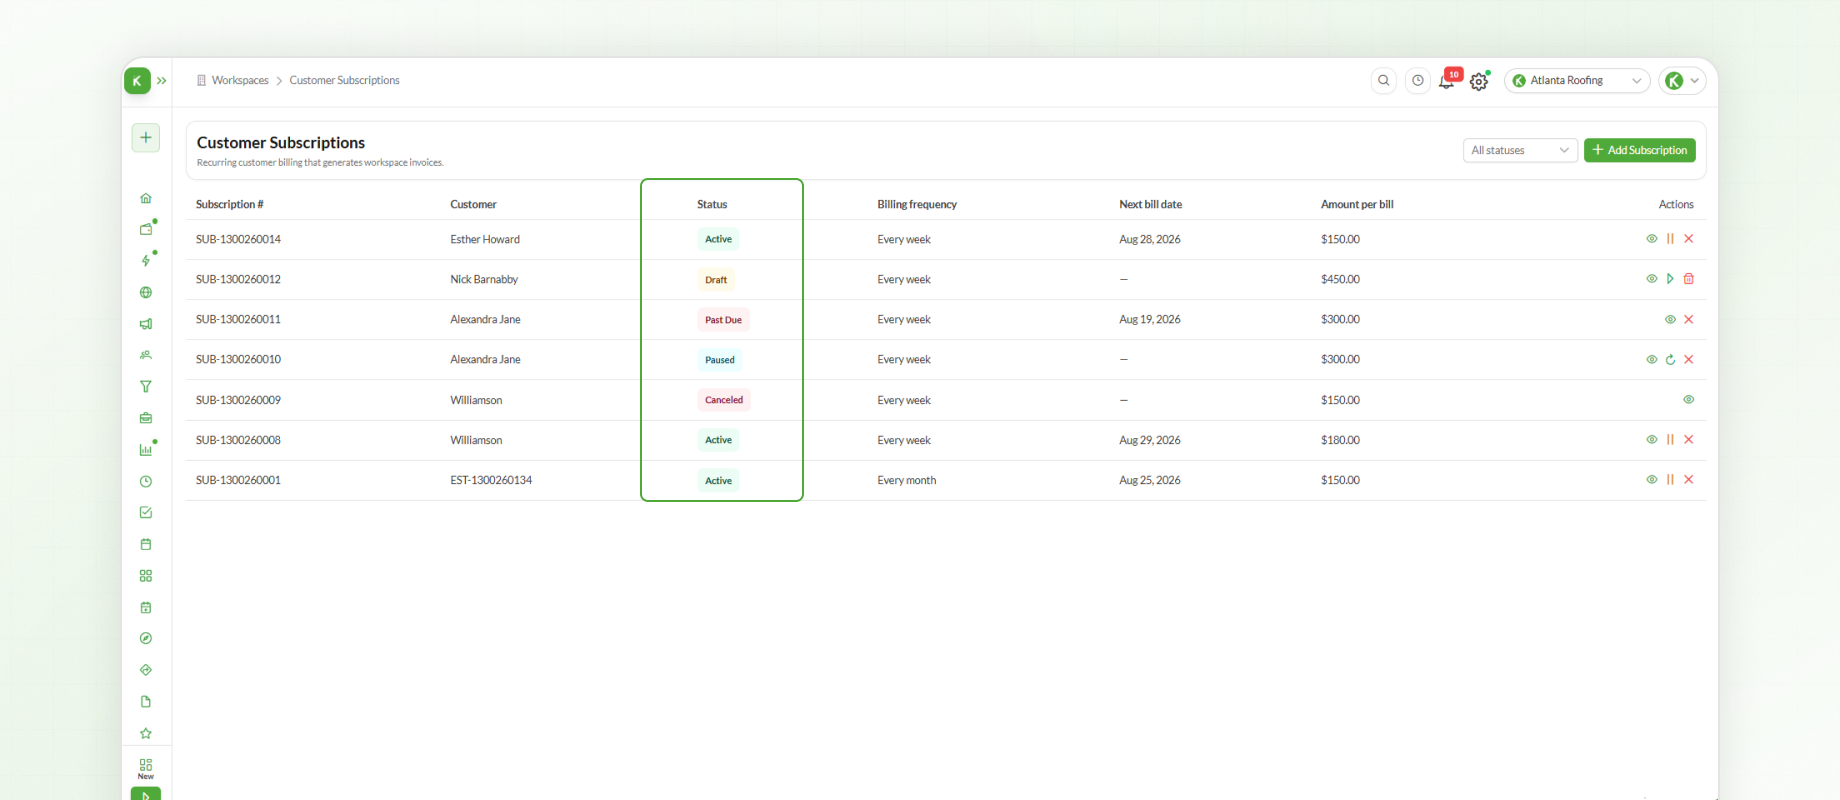Click the Paused status badge
The height and width of the screenshot is (800, 1840).
click(719, 360)
